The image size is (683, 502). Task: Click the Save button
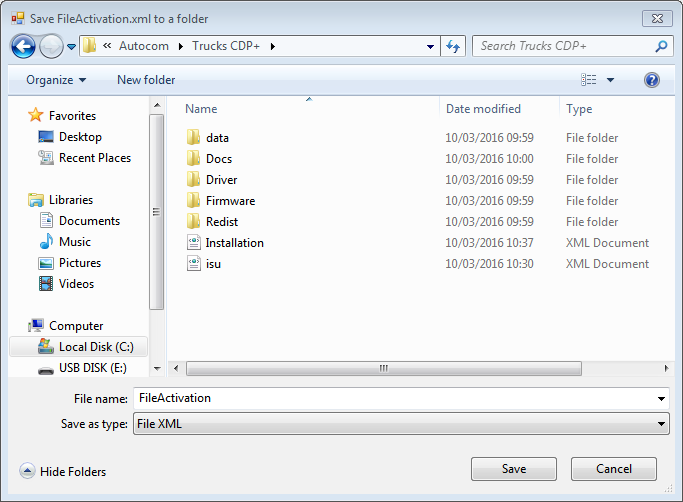click(x=514, y=469)
